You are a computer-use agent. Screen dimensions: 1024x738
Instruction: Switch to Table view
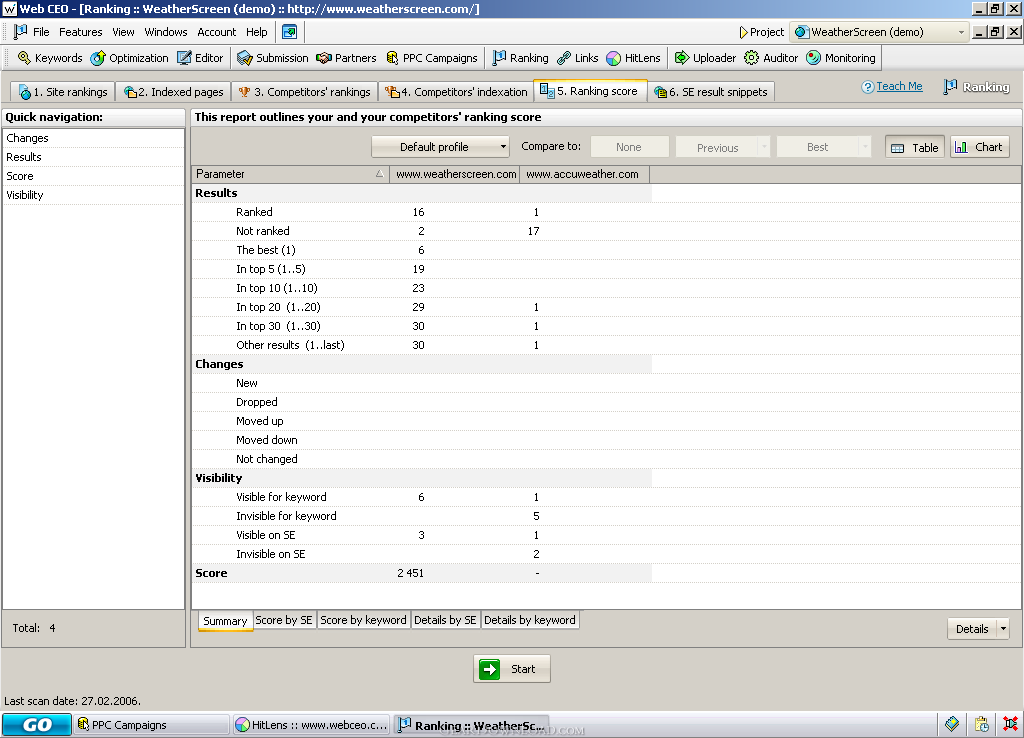915,148
